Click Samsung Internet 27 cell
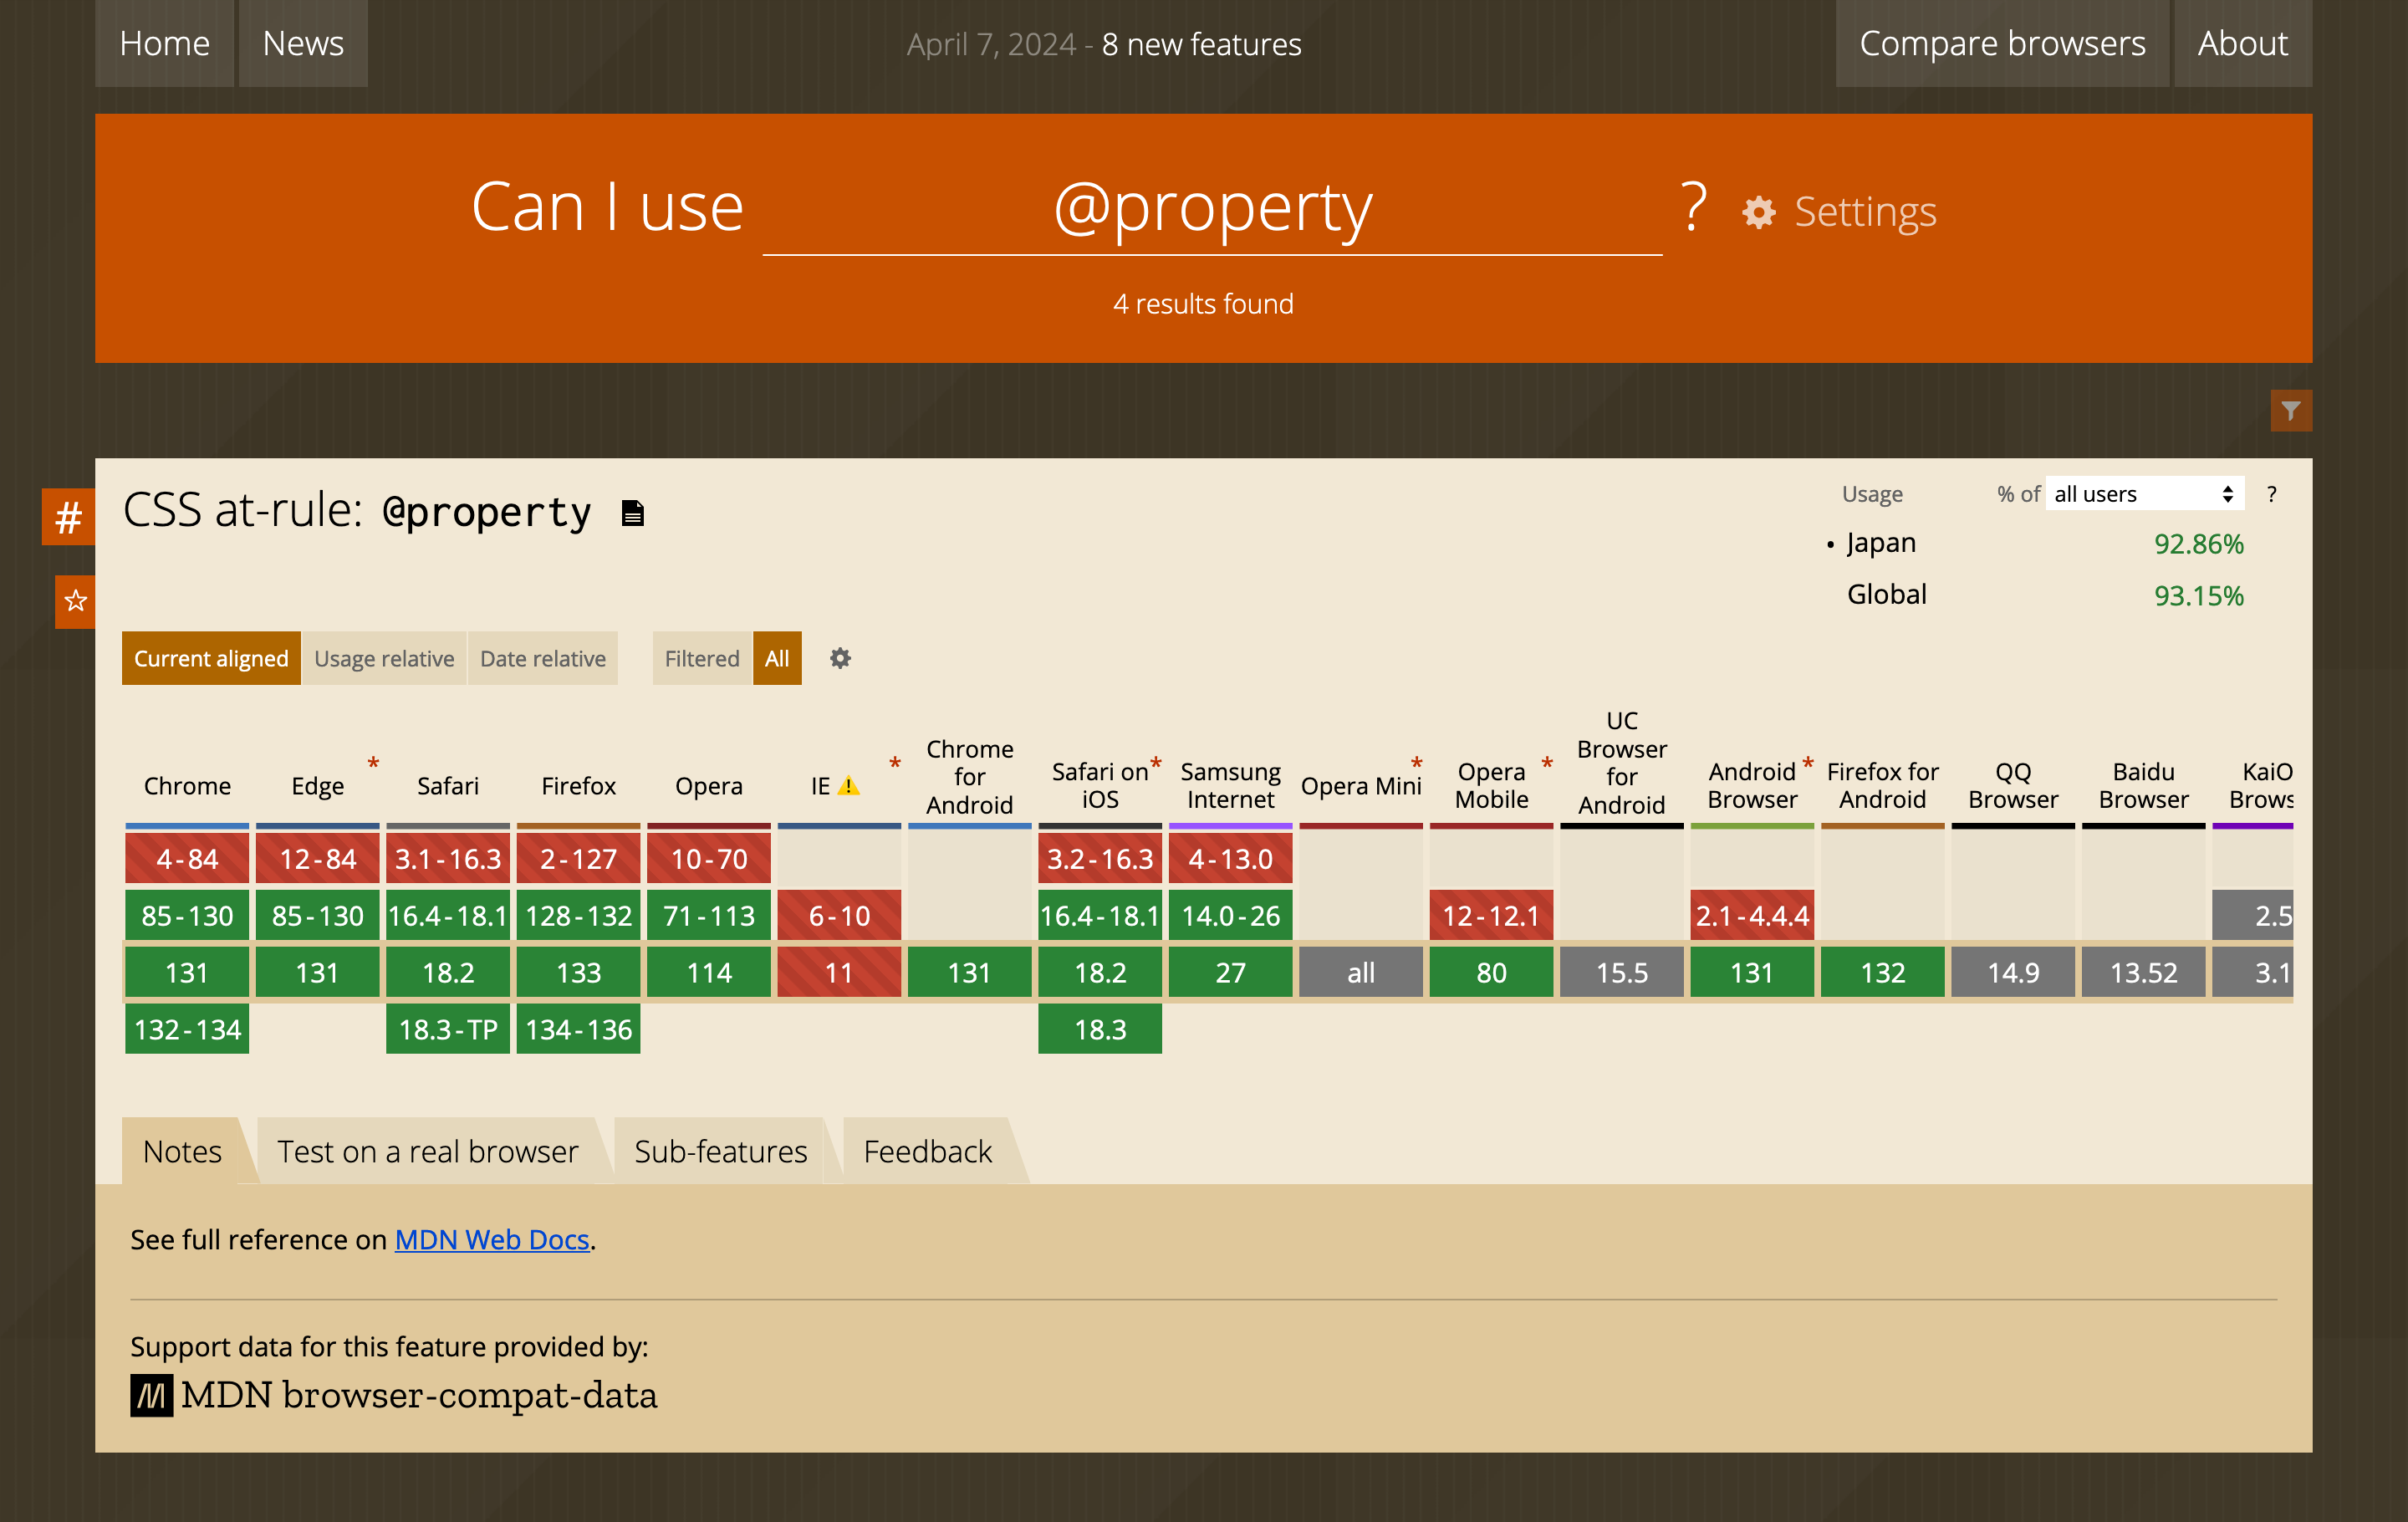This screenshot has height=1522, width=2408. click(x=1231, y=972)
